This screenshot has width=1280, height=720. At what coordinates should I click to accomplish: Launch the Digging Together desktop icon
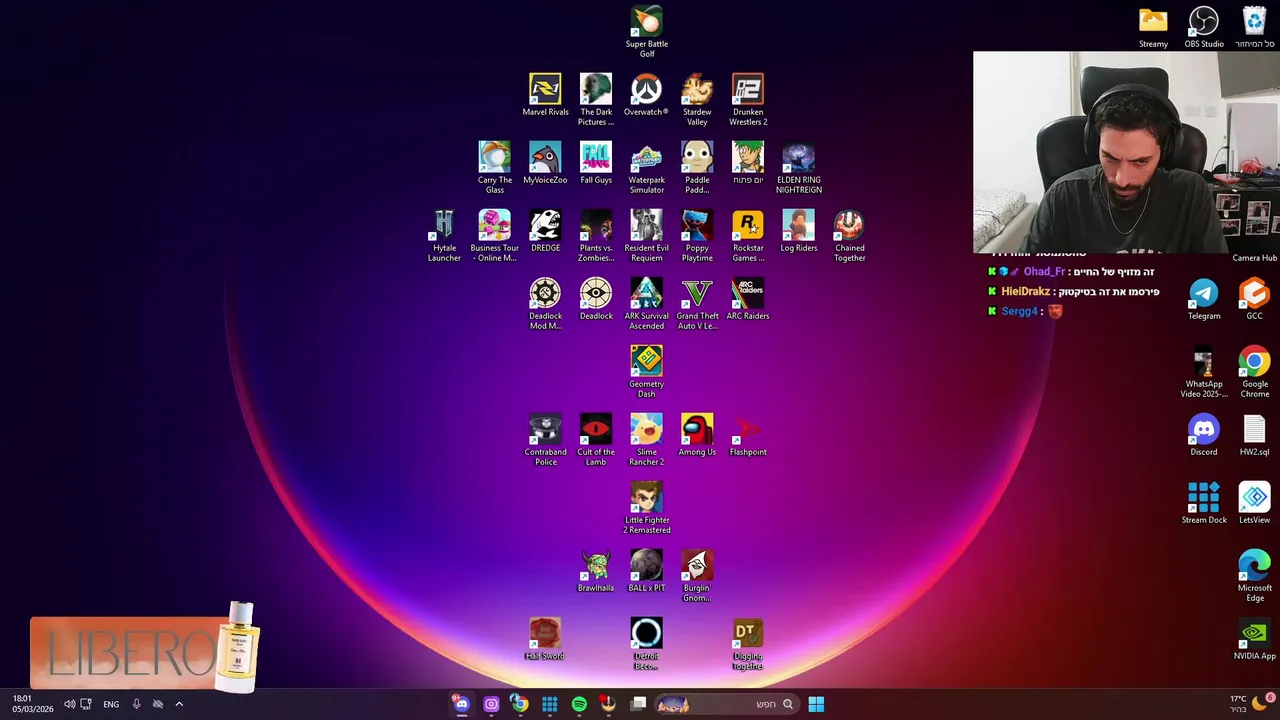pyautogui.click(x=748, y=643)
